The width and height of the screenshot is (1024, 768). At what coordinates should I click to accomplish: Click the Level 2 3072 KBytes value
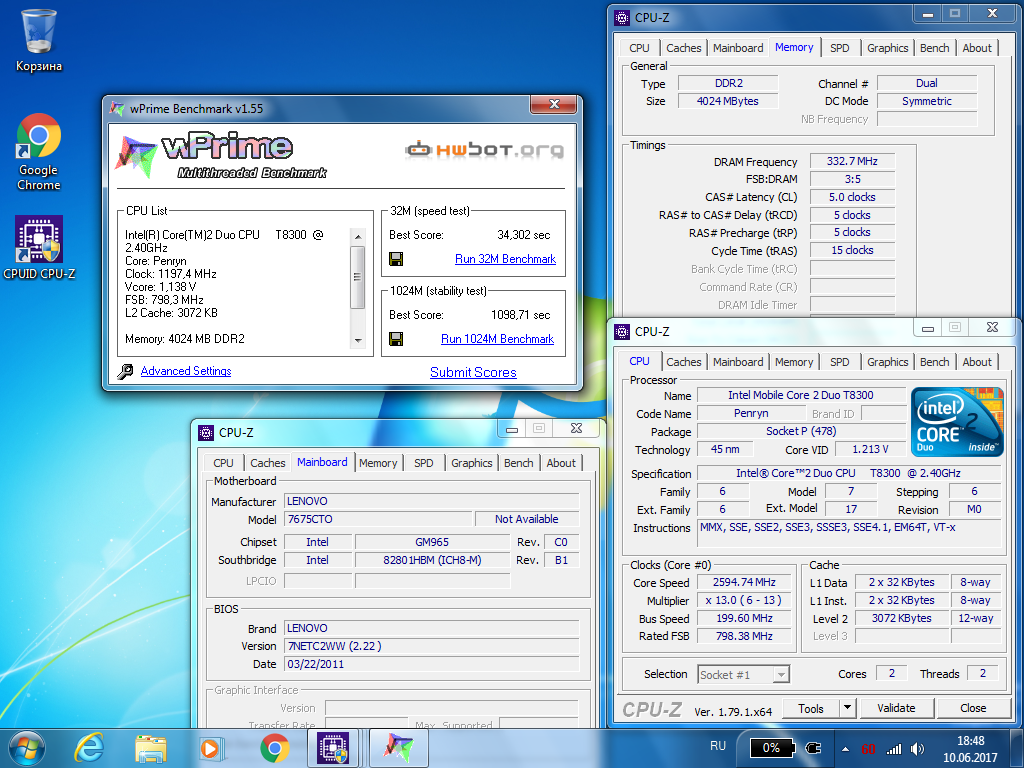902,618
